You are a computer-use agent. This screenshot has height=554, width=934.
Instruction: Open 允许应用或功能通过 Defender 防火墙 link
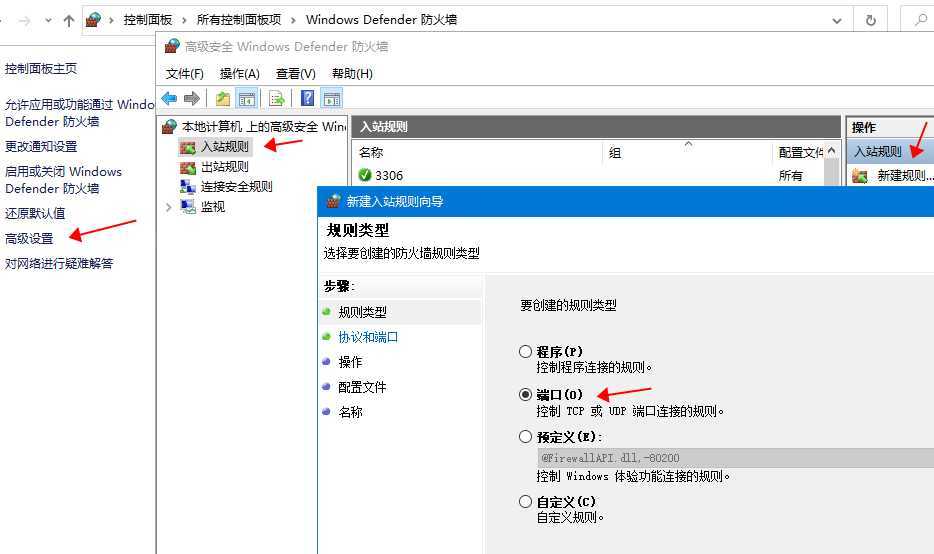click(79, 113)
